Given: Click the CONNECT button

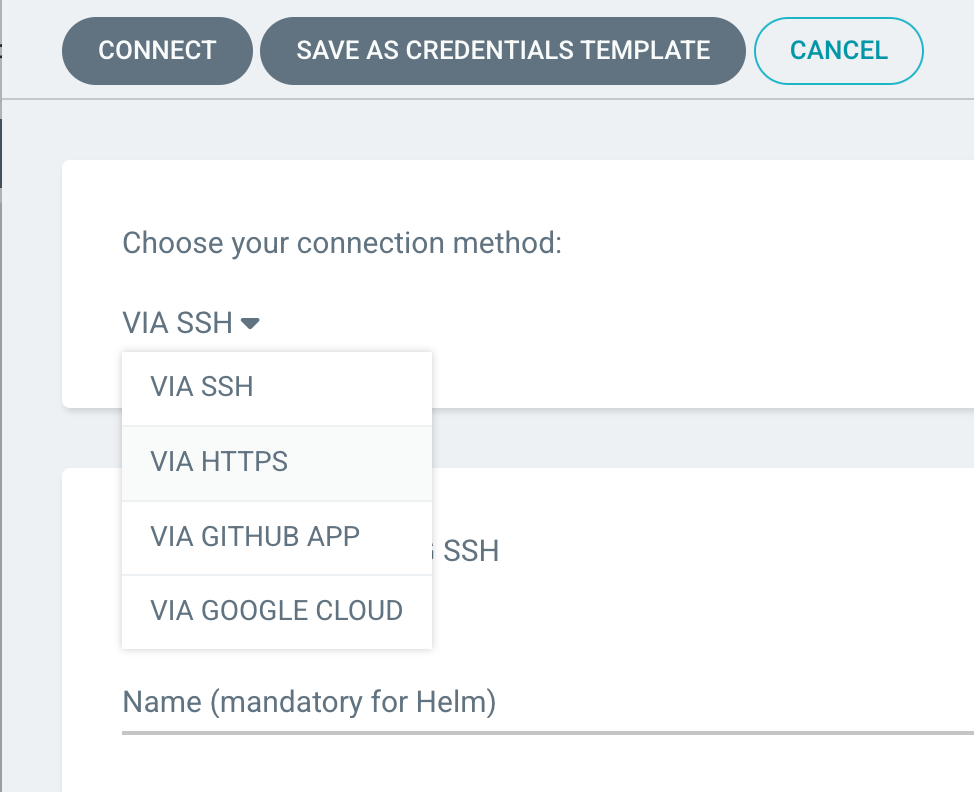Looking at the screenshot, I should pyautogui.click(x=157, y=50).
